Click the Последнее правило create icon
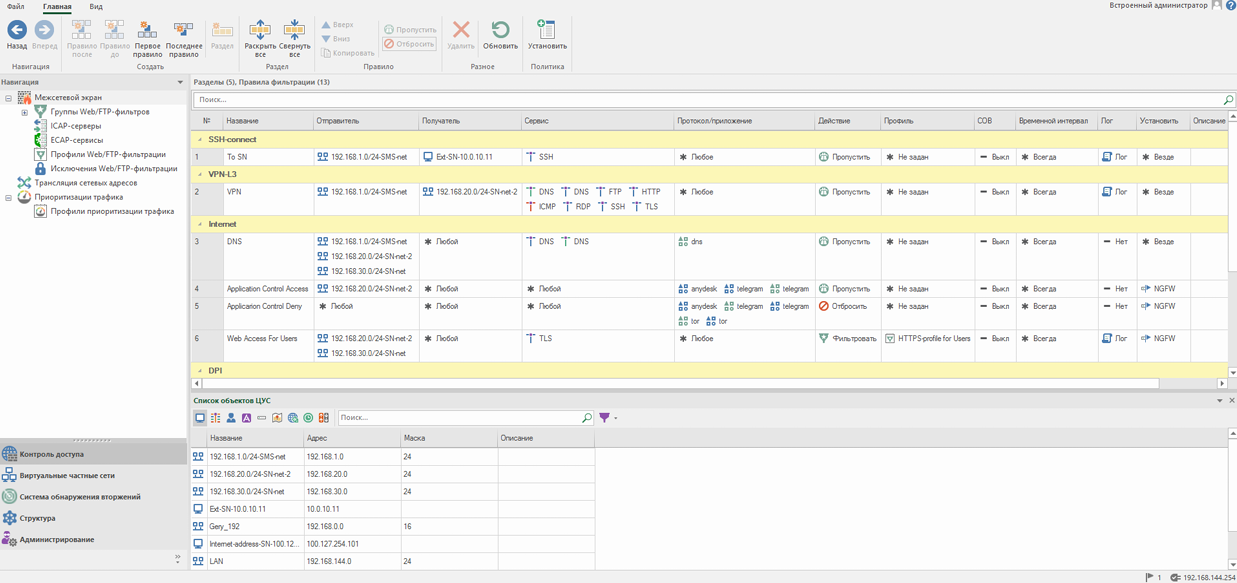1237x583 pixels. click(183, 31)
